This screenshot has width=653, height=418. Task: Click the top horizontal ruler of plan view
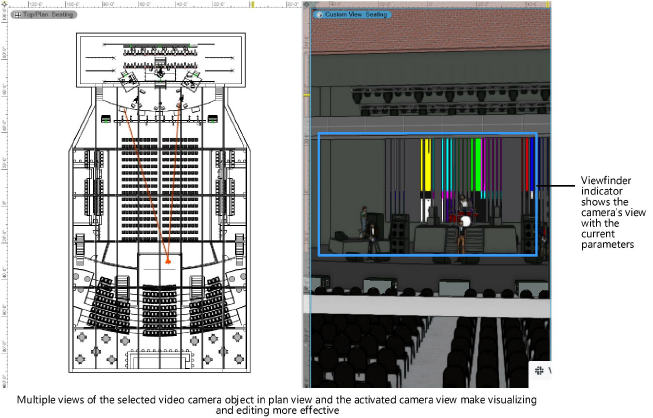[150, 5]
